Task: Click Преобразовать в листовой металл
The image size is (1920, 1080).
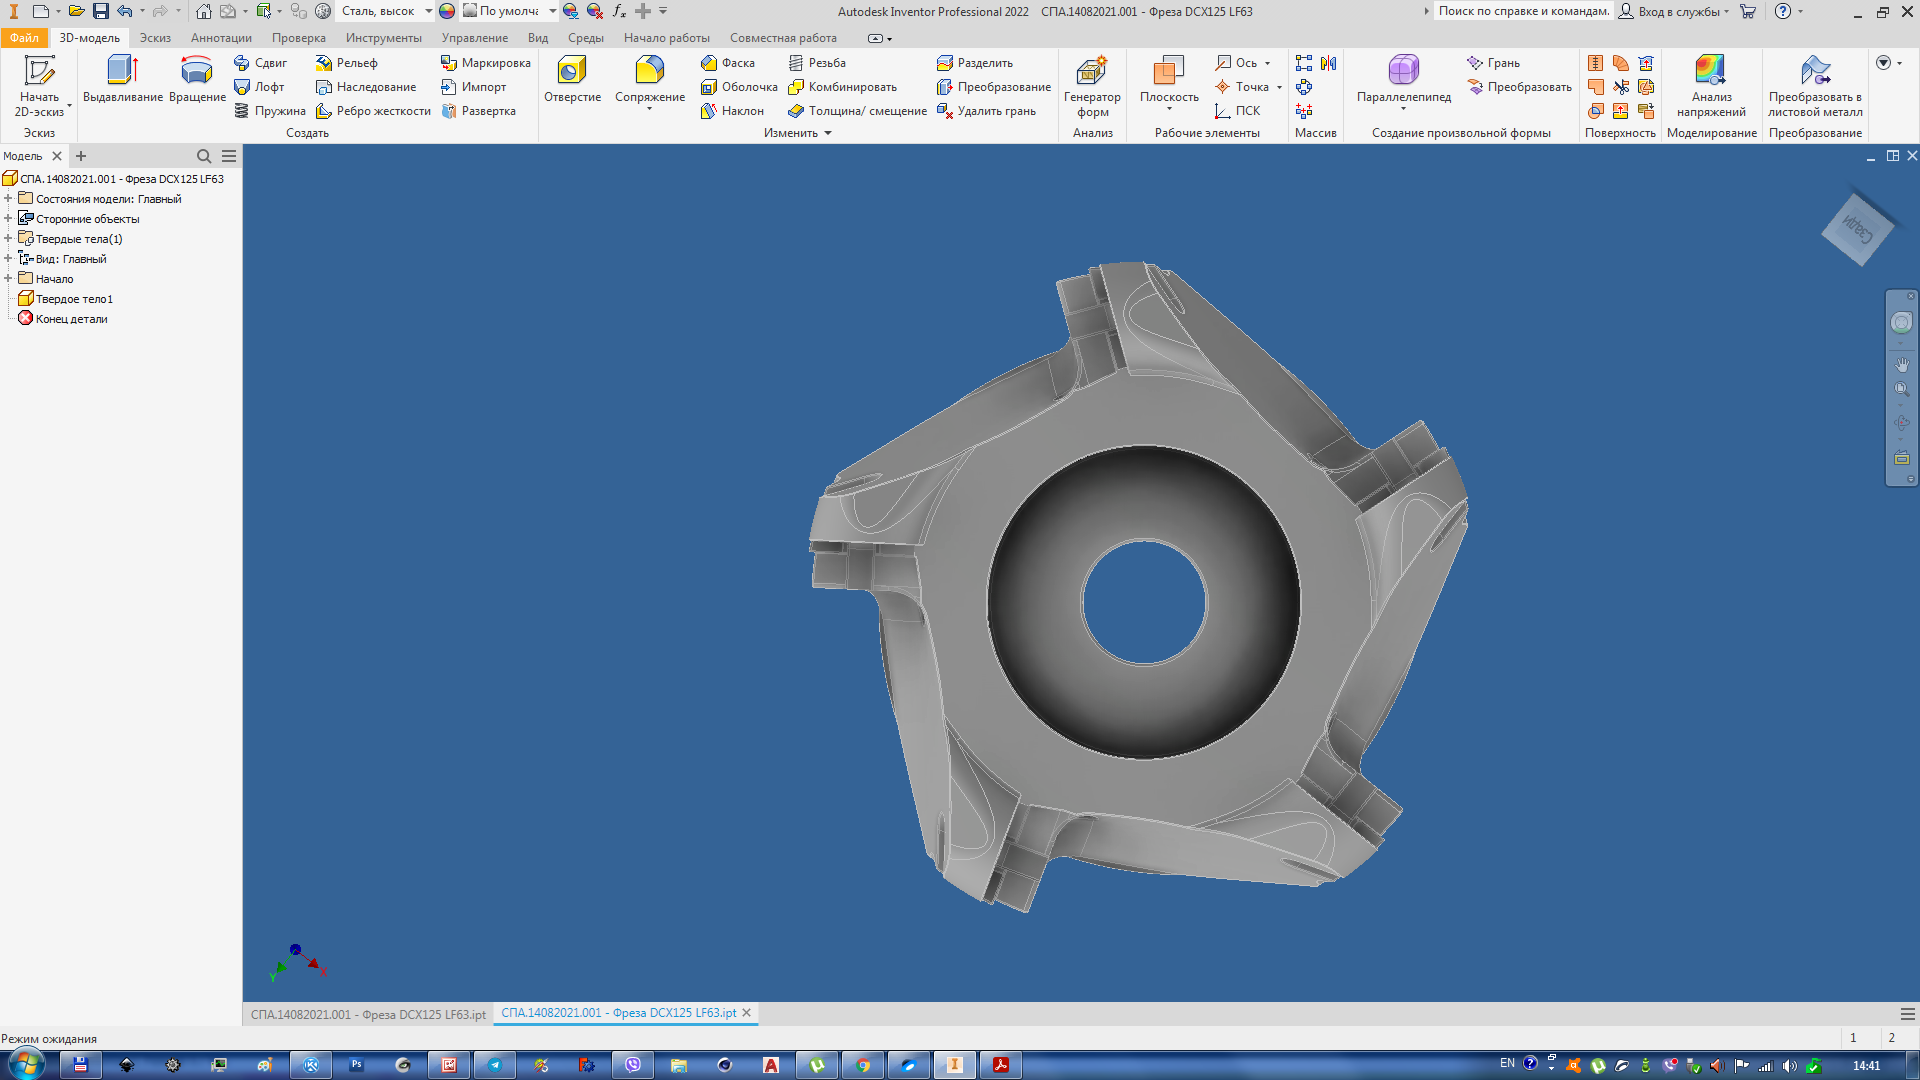Action: tap(1815, 86)
